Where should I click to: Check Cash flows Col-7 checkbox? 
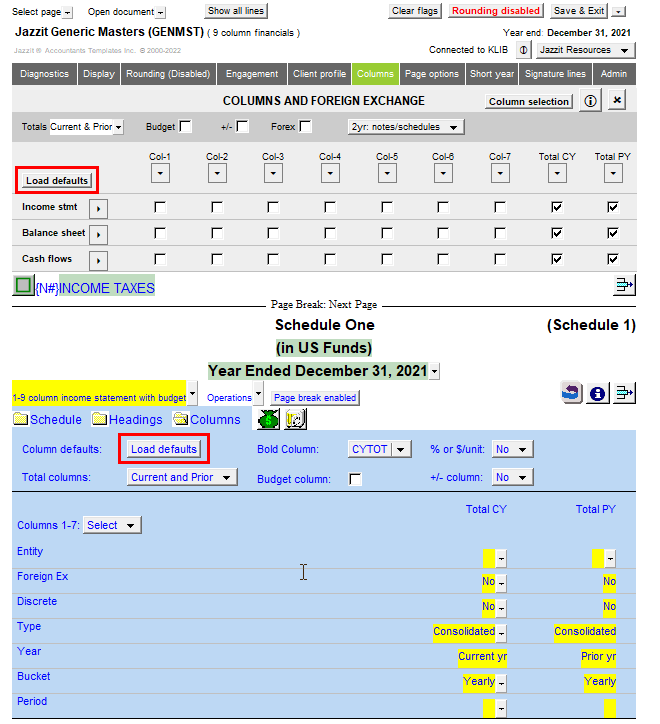coord(500,259)
